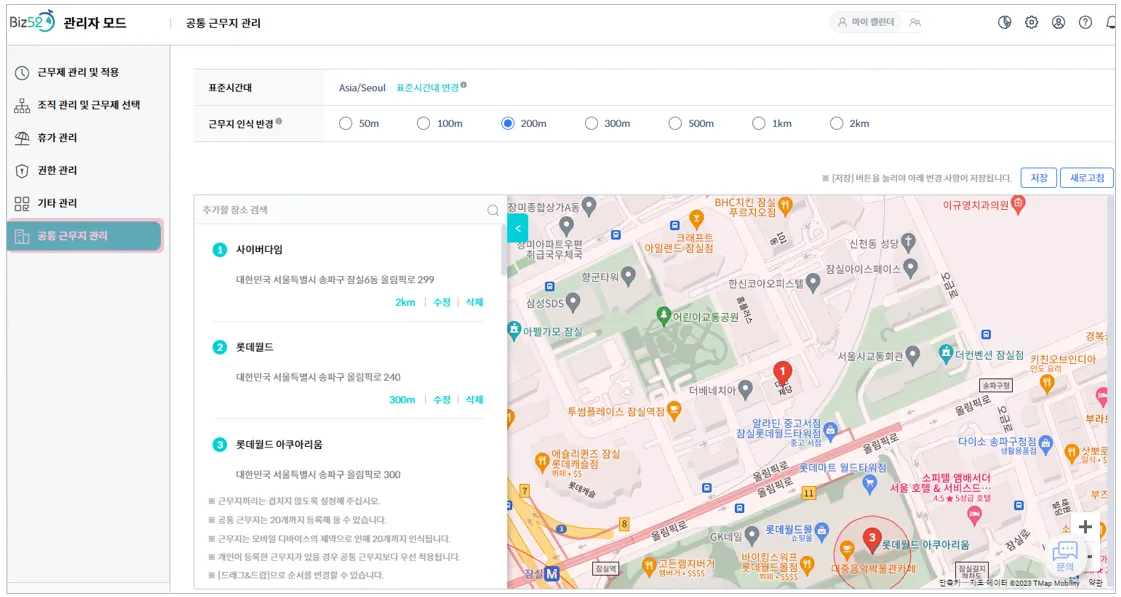Click the search magnifier icon

[493, 210]
